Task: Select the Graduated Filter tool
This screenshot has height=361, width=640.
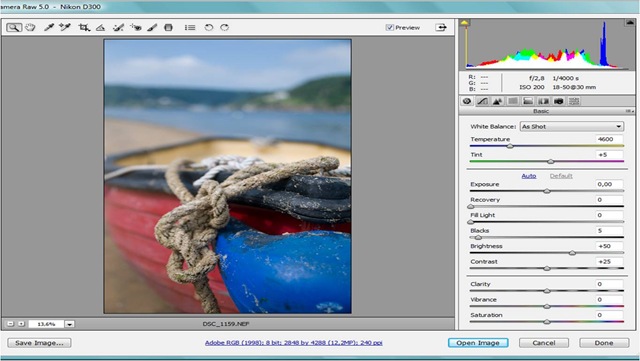Action: tap(168, 27)
